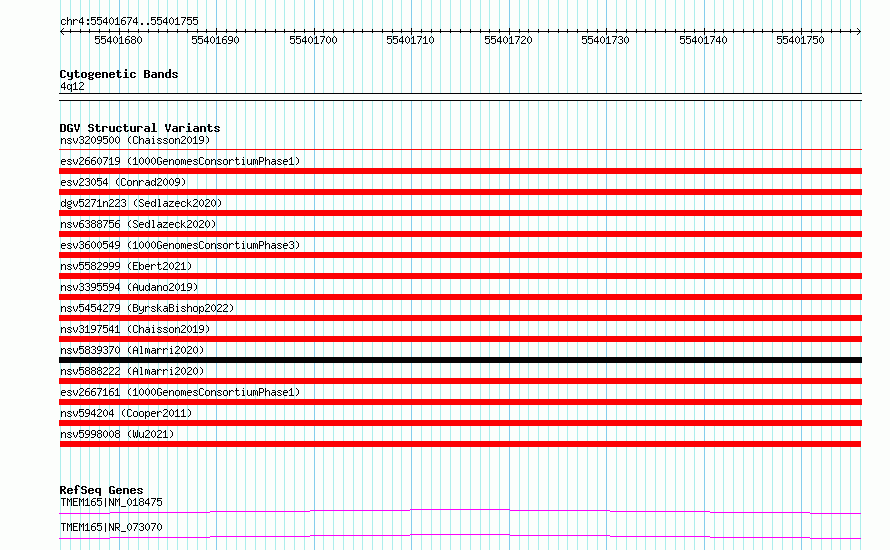Open nsv5888222 (Almarri2020) variant

[x=132, y=371]
